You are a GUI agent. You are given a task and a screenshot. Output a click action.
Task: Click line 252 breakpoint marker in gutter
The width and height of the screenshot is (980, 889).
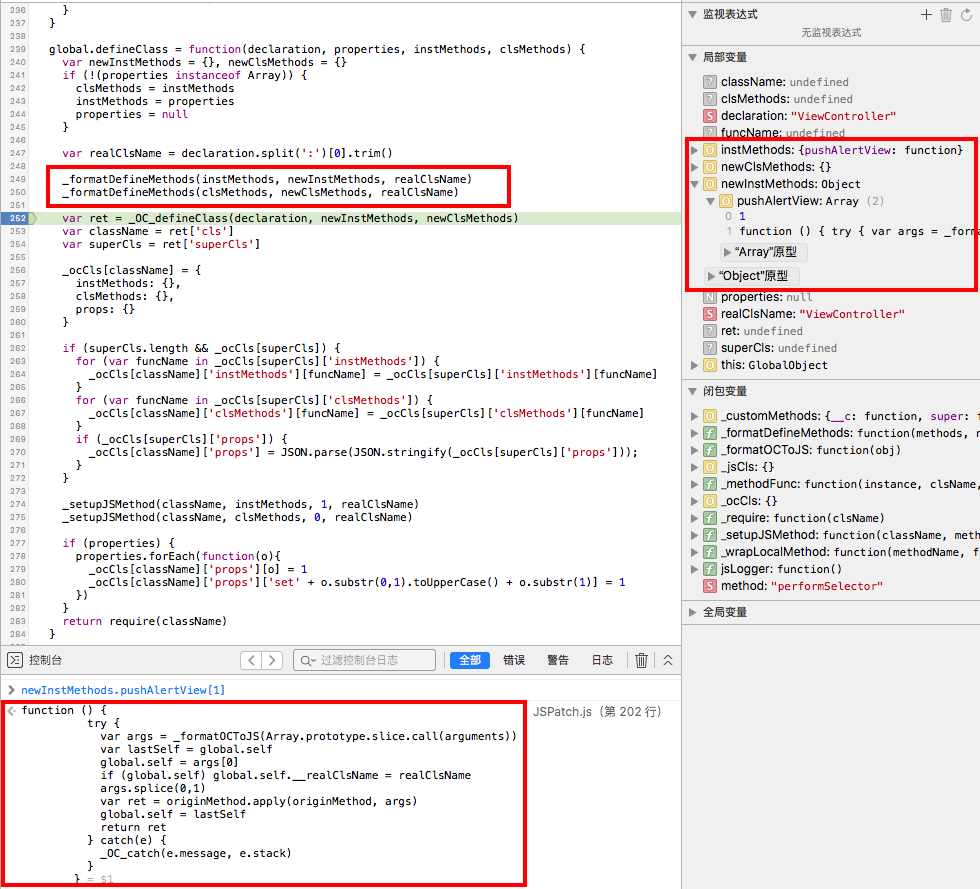coord(19,218)
